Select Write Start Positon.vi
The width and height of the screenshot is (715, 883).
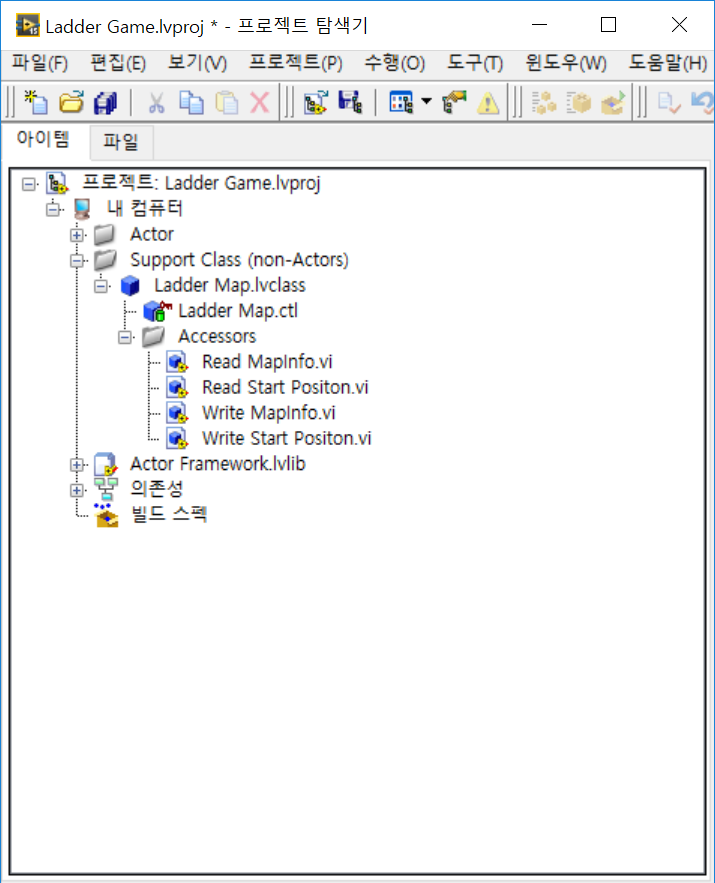point(287,438)
